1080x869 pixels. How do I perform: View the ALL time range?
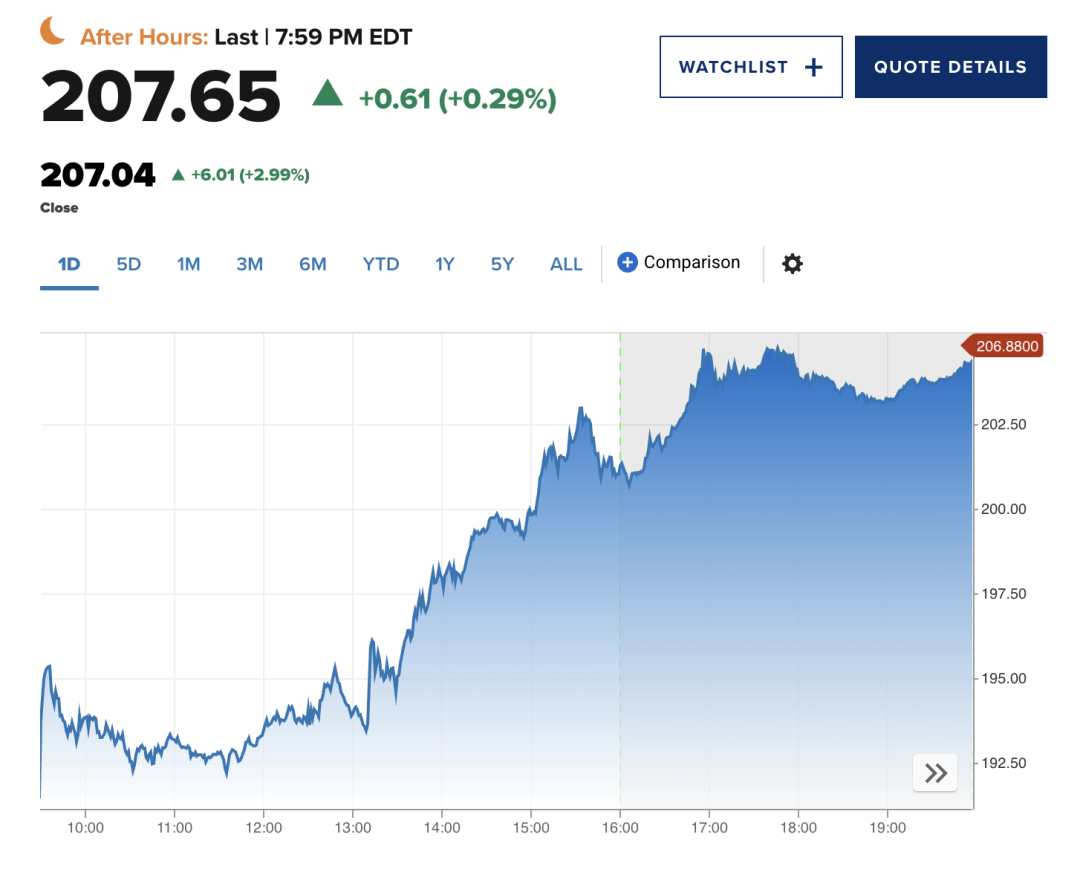click(x=566, y=264)
